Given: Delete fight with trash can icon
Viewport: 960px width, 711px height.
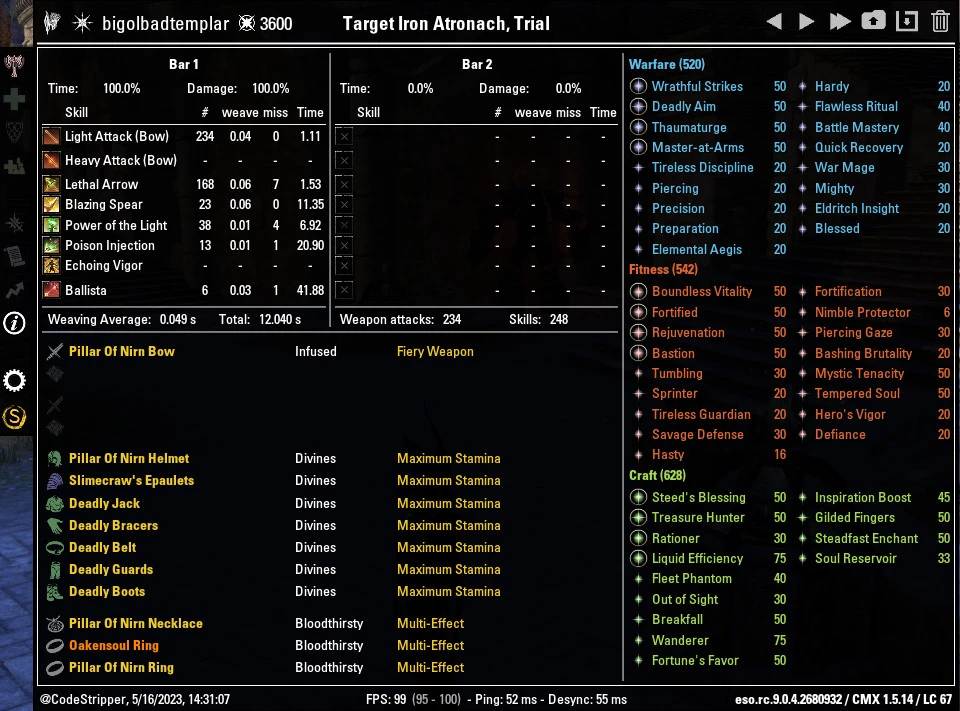Looking at the screenshot, I should click(x=940, y=21).
